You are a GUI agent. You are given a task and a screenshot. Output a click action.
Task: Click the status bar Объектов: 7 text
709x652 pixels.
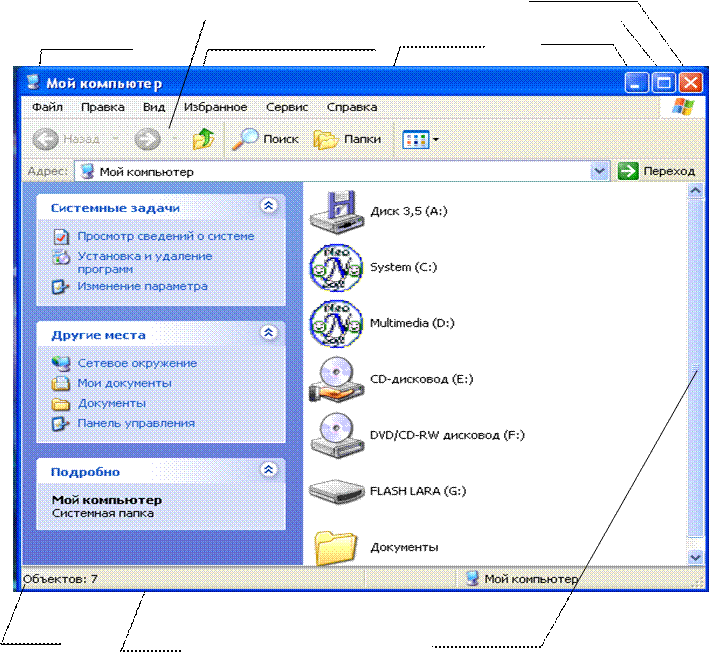click(61, 579)
